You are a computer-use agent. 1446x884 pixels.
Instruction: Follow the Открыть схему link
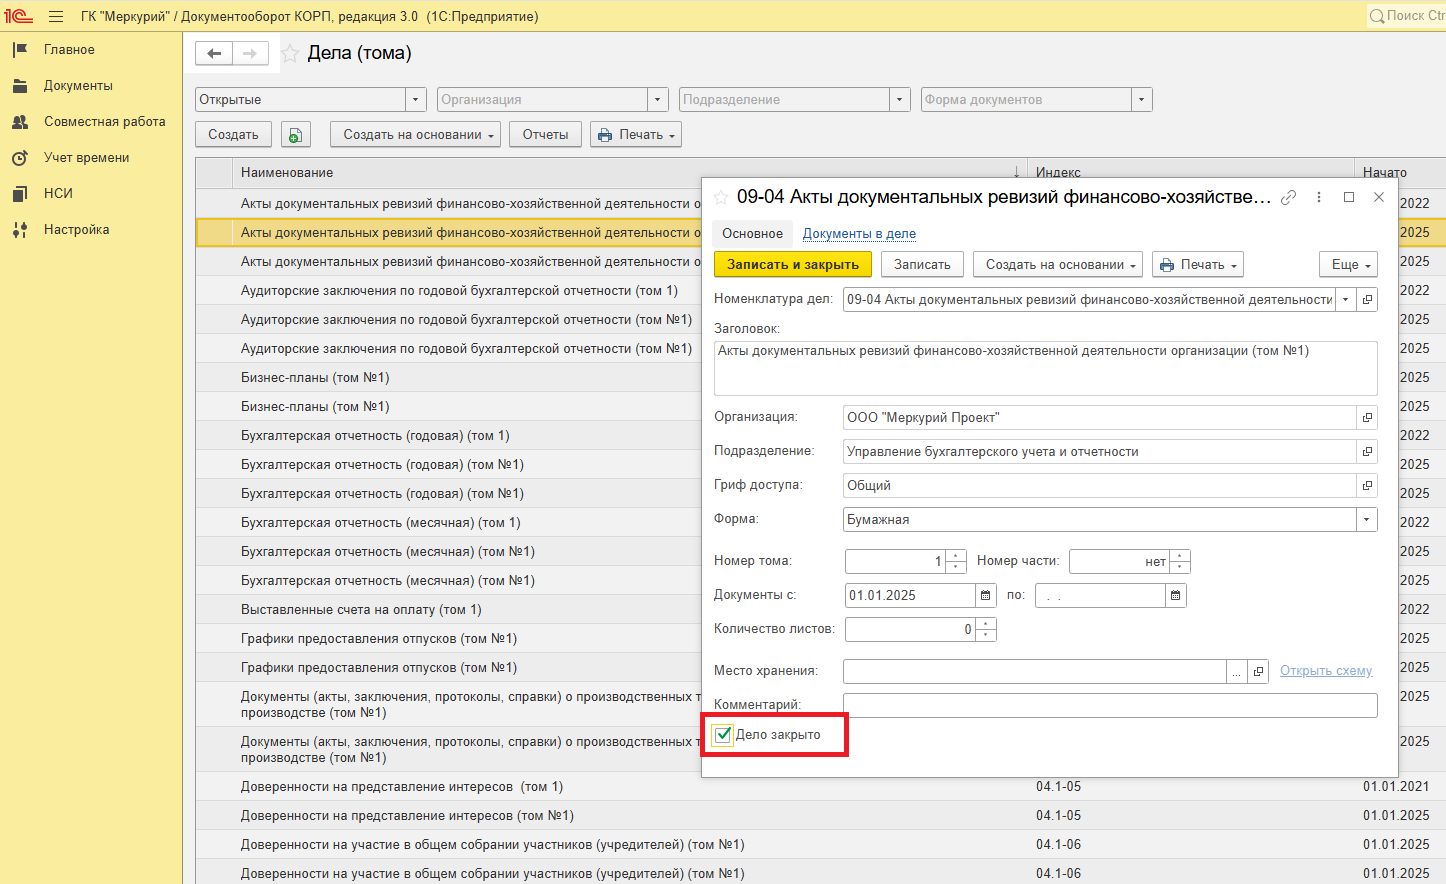1326,671
